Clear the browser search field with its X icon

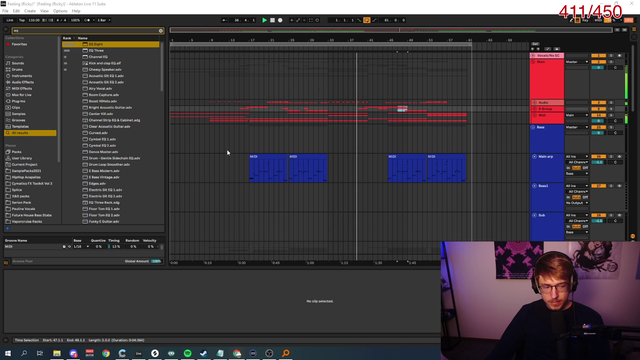click(161, 31)
